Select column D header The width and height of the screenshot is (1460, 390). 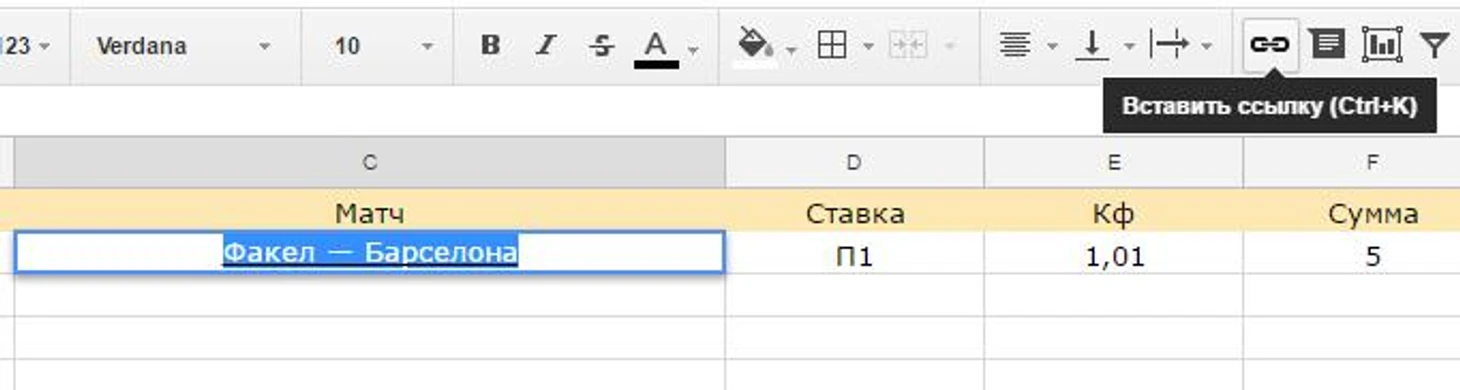click(x=854, y=162)
